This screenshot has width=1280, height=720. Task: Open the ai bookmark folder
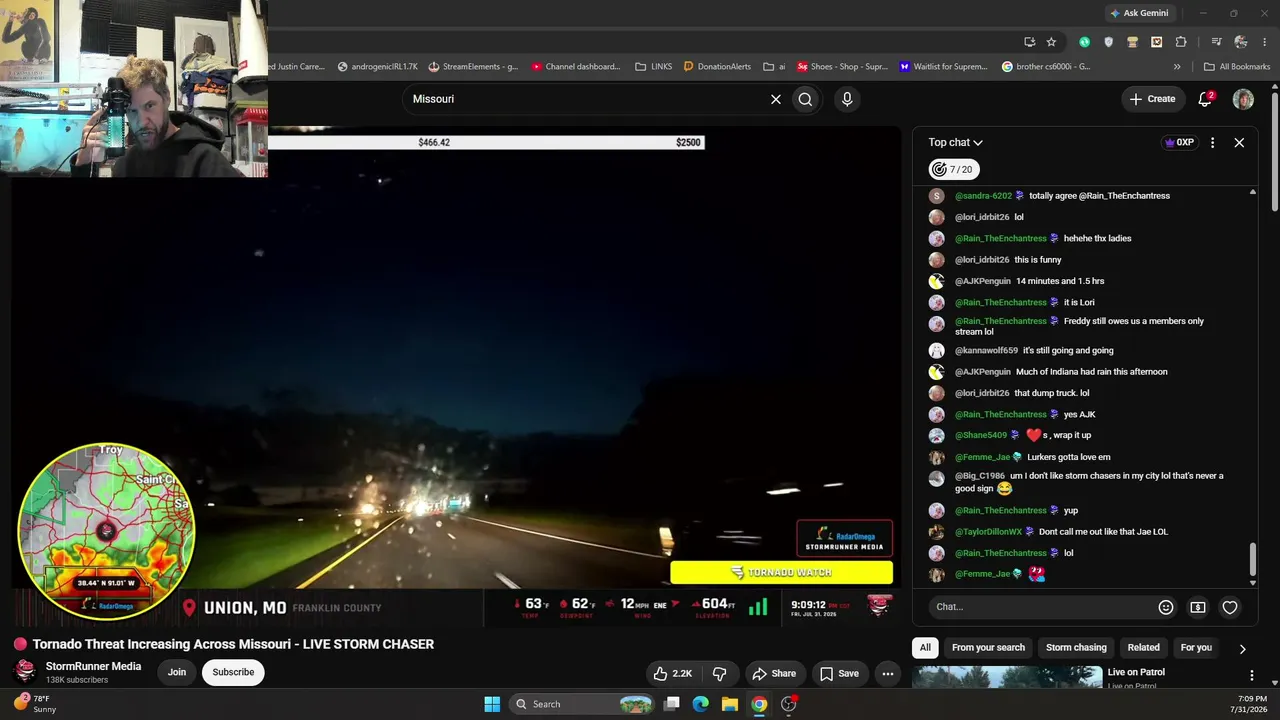(775, 67)
